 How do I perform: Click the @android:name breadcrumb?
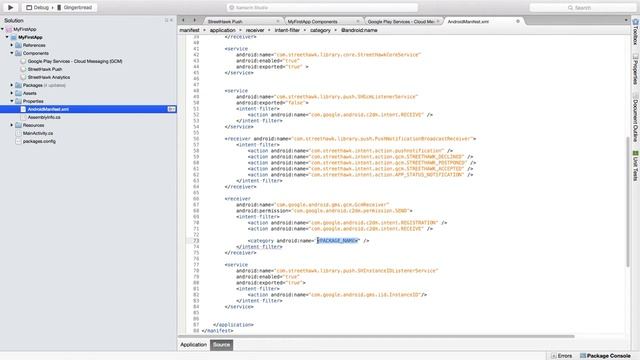click(x=359, y=30)
